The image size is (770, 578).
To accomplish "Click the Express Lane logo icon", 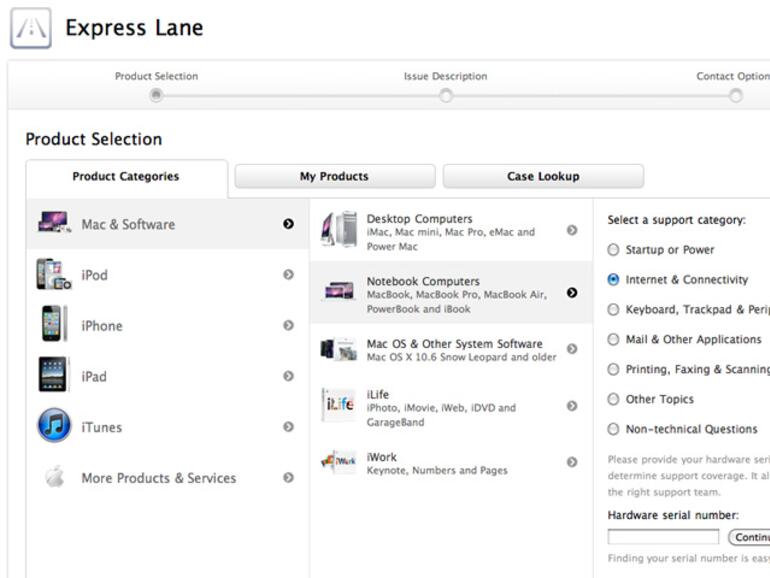I will tap(30, 29).
